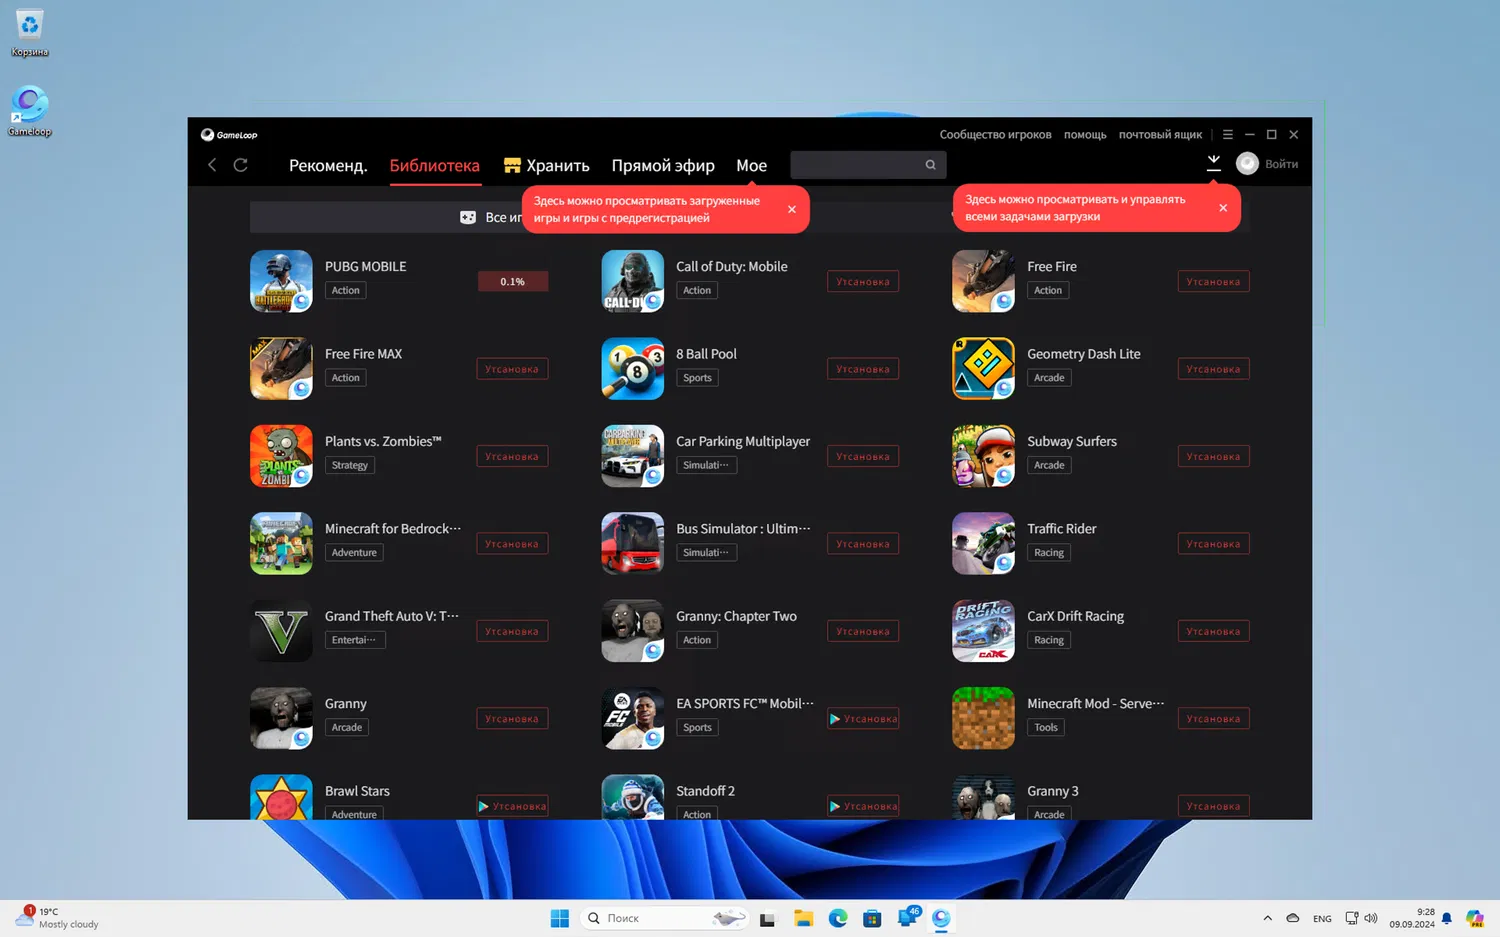
Task: Click the Strategy tag under Plants vs. Zombies
Action: coord(350,465)
